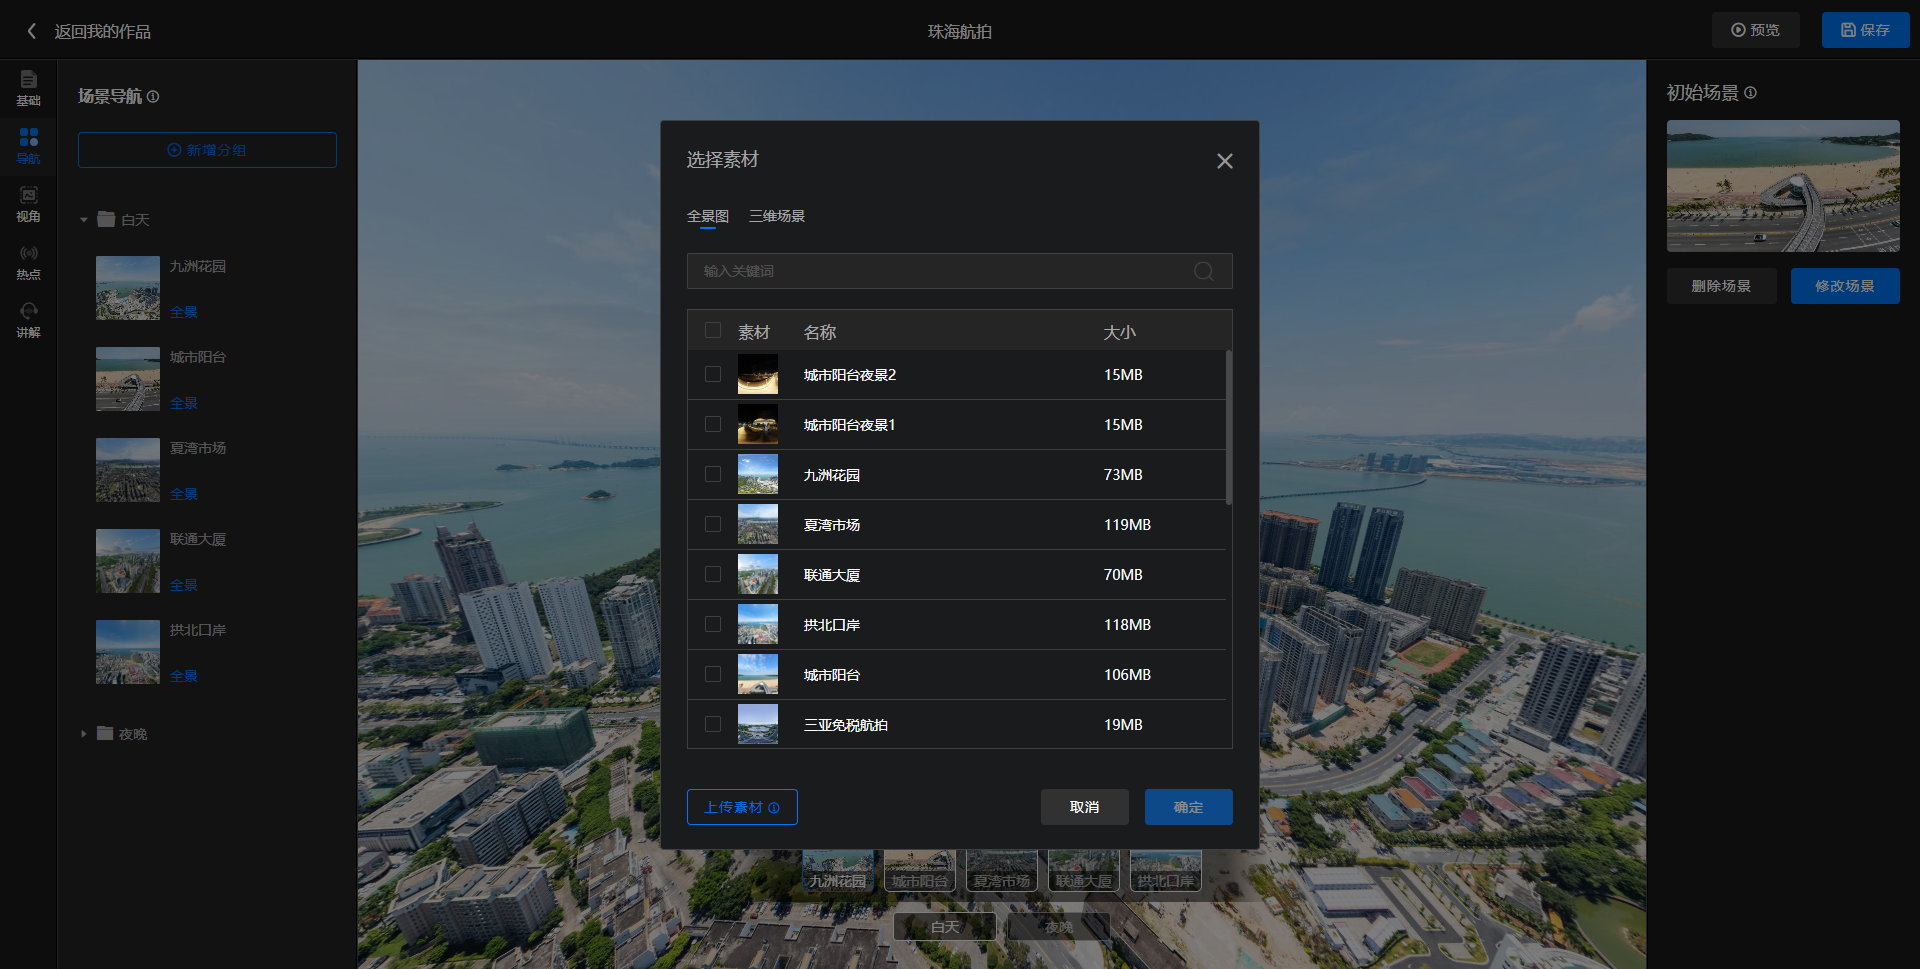This screenshot has height=969, width=1920.
Task: Close the 选择素材 dialog
Action: point(1224,161)
